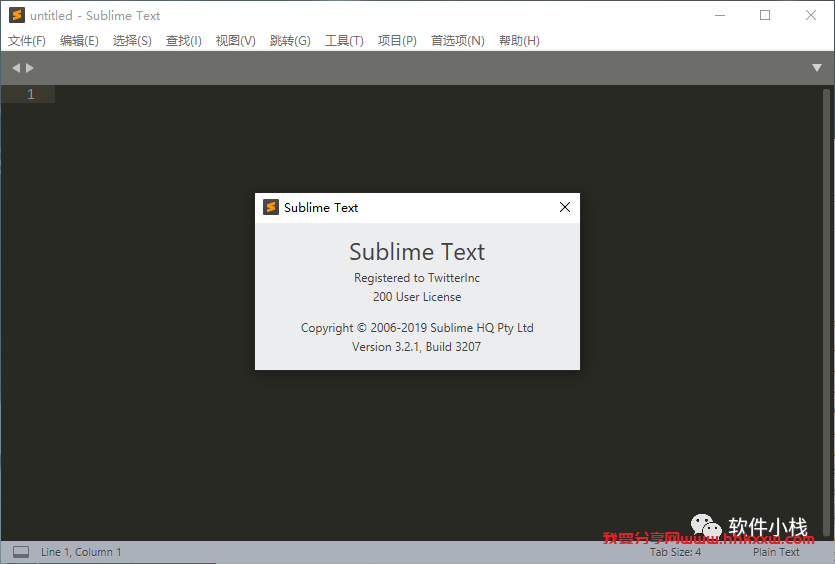Open the 编辑(E) edit menu
This screenshot has height=564, width=835.
79,40
